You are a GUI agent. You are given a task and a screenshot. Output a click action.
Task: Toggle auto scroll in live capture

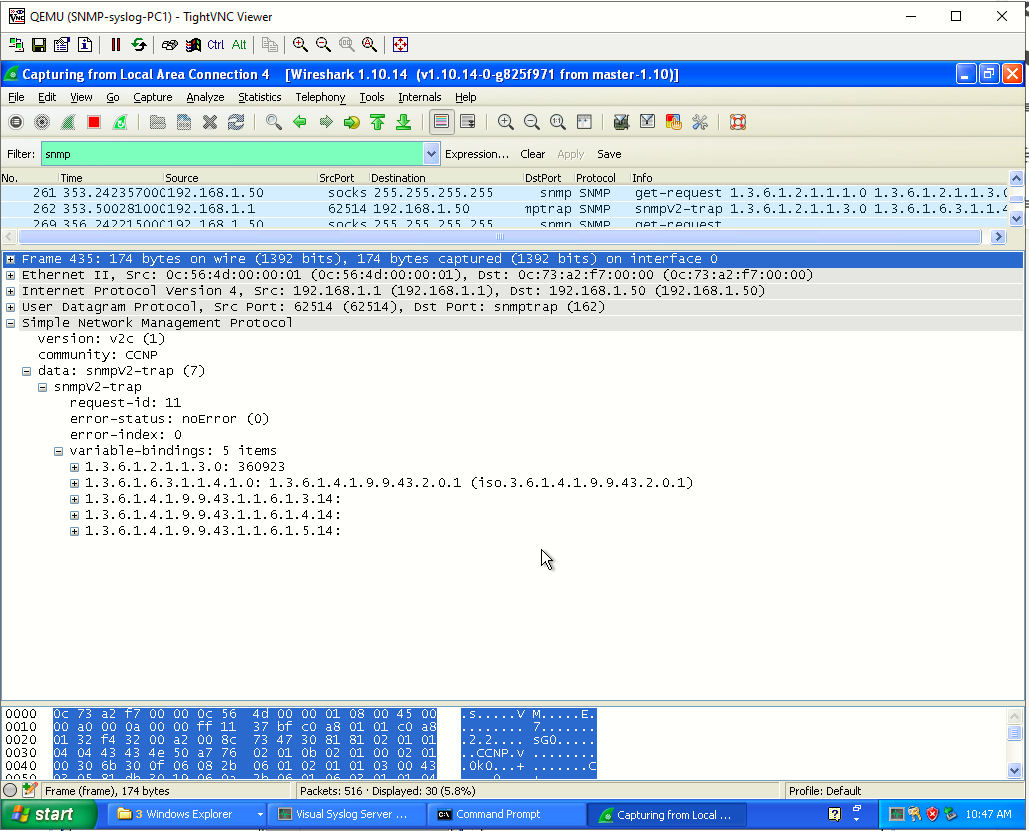pyautogui.click(x=468, y=122)
